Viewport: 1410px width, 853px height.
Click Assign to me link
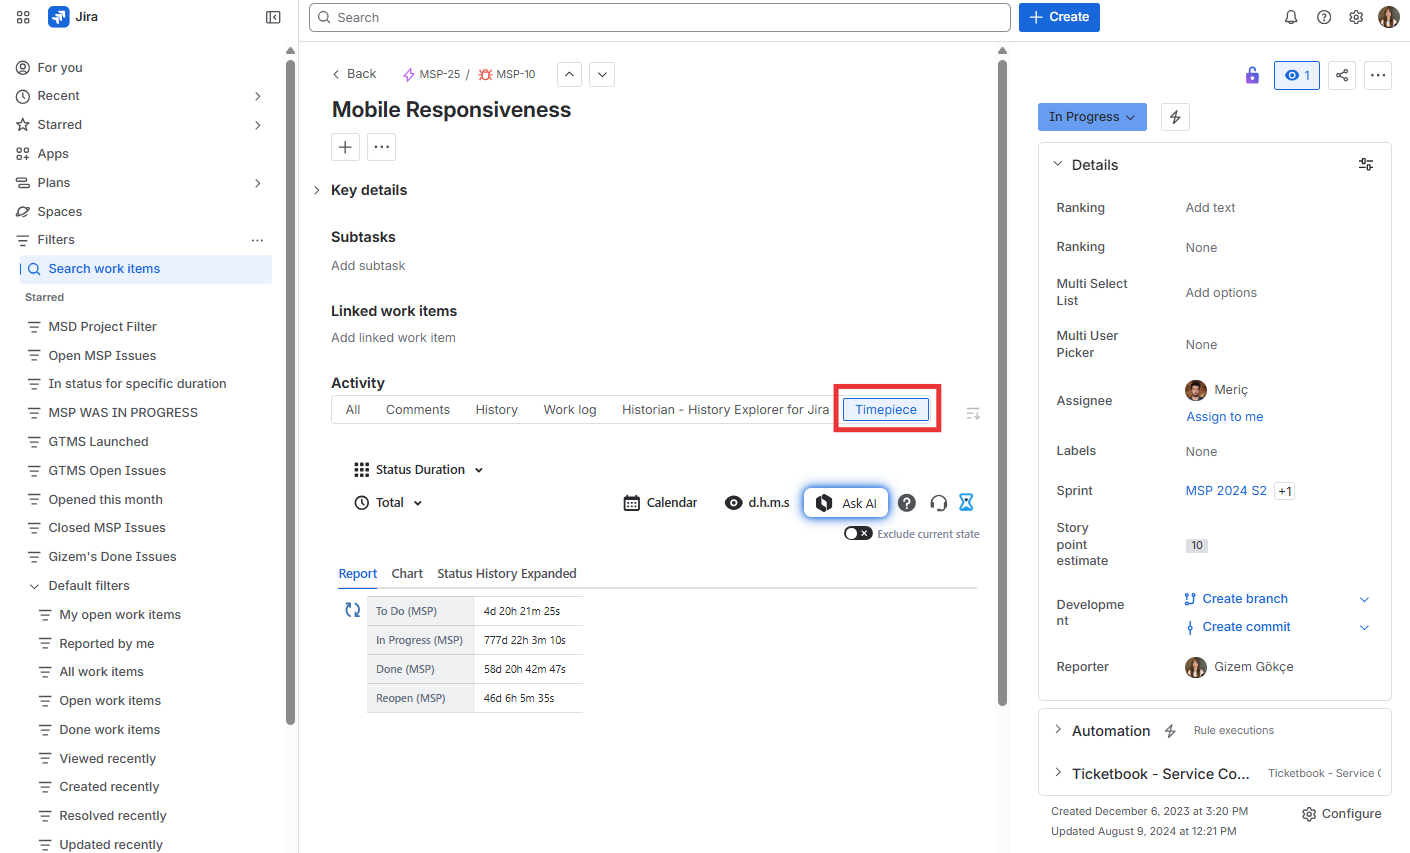tap(1224, 417)
